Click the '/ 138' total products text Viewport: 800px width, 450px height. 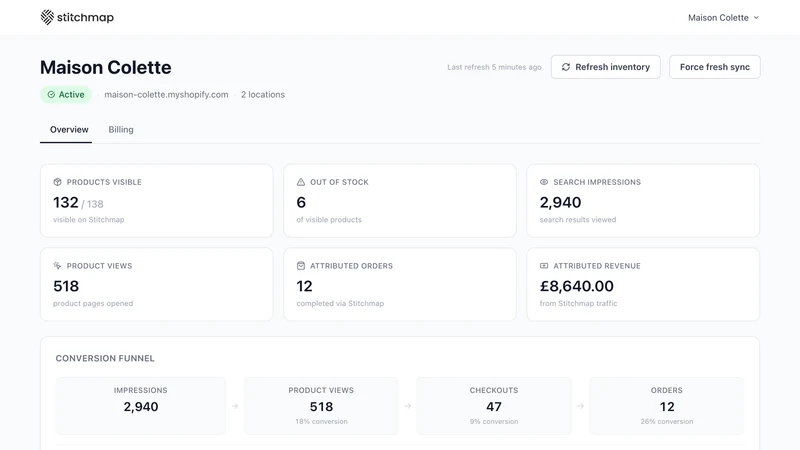[x=92, y=204]
